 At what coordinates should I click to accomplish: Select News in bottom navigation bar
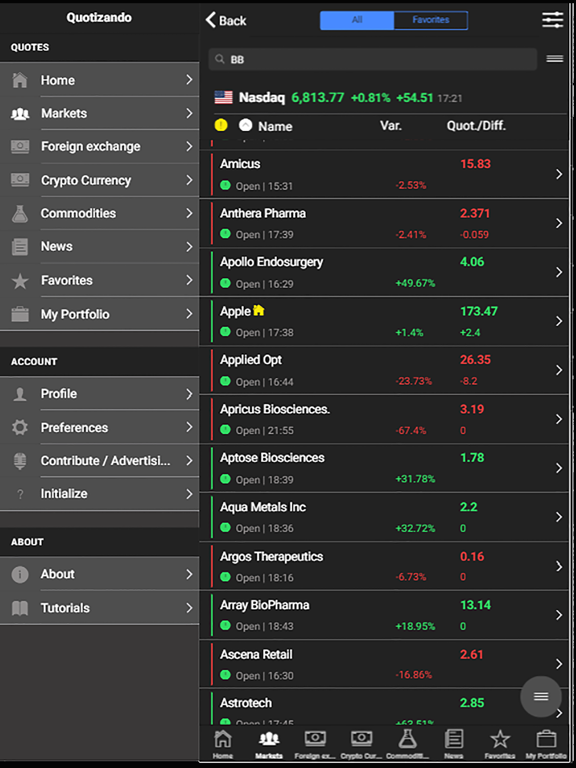(x=454, y=744)
